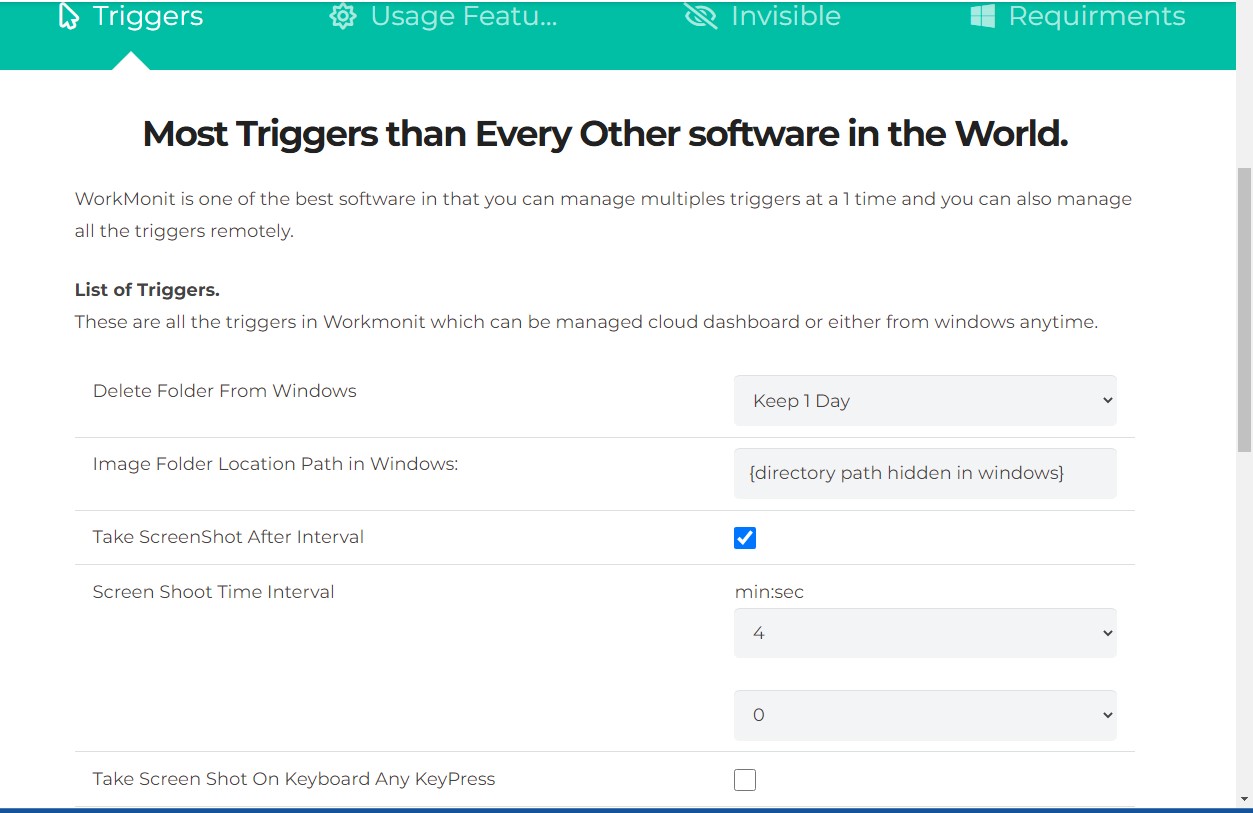Open the Usage Features tab label

coord(463,17)
